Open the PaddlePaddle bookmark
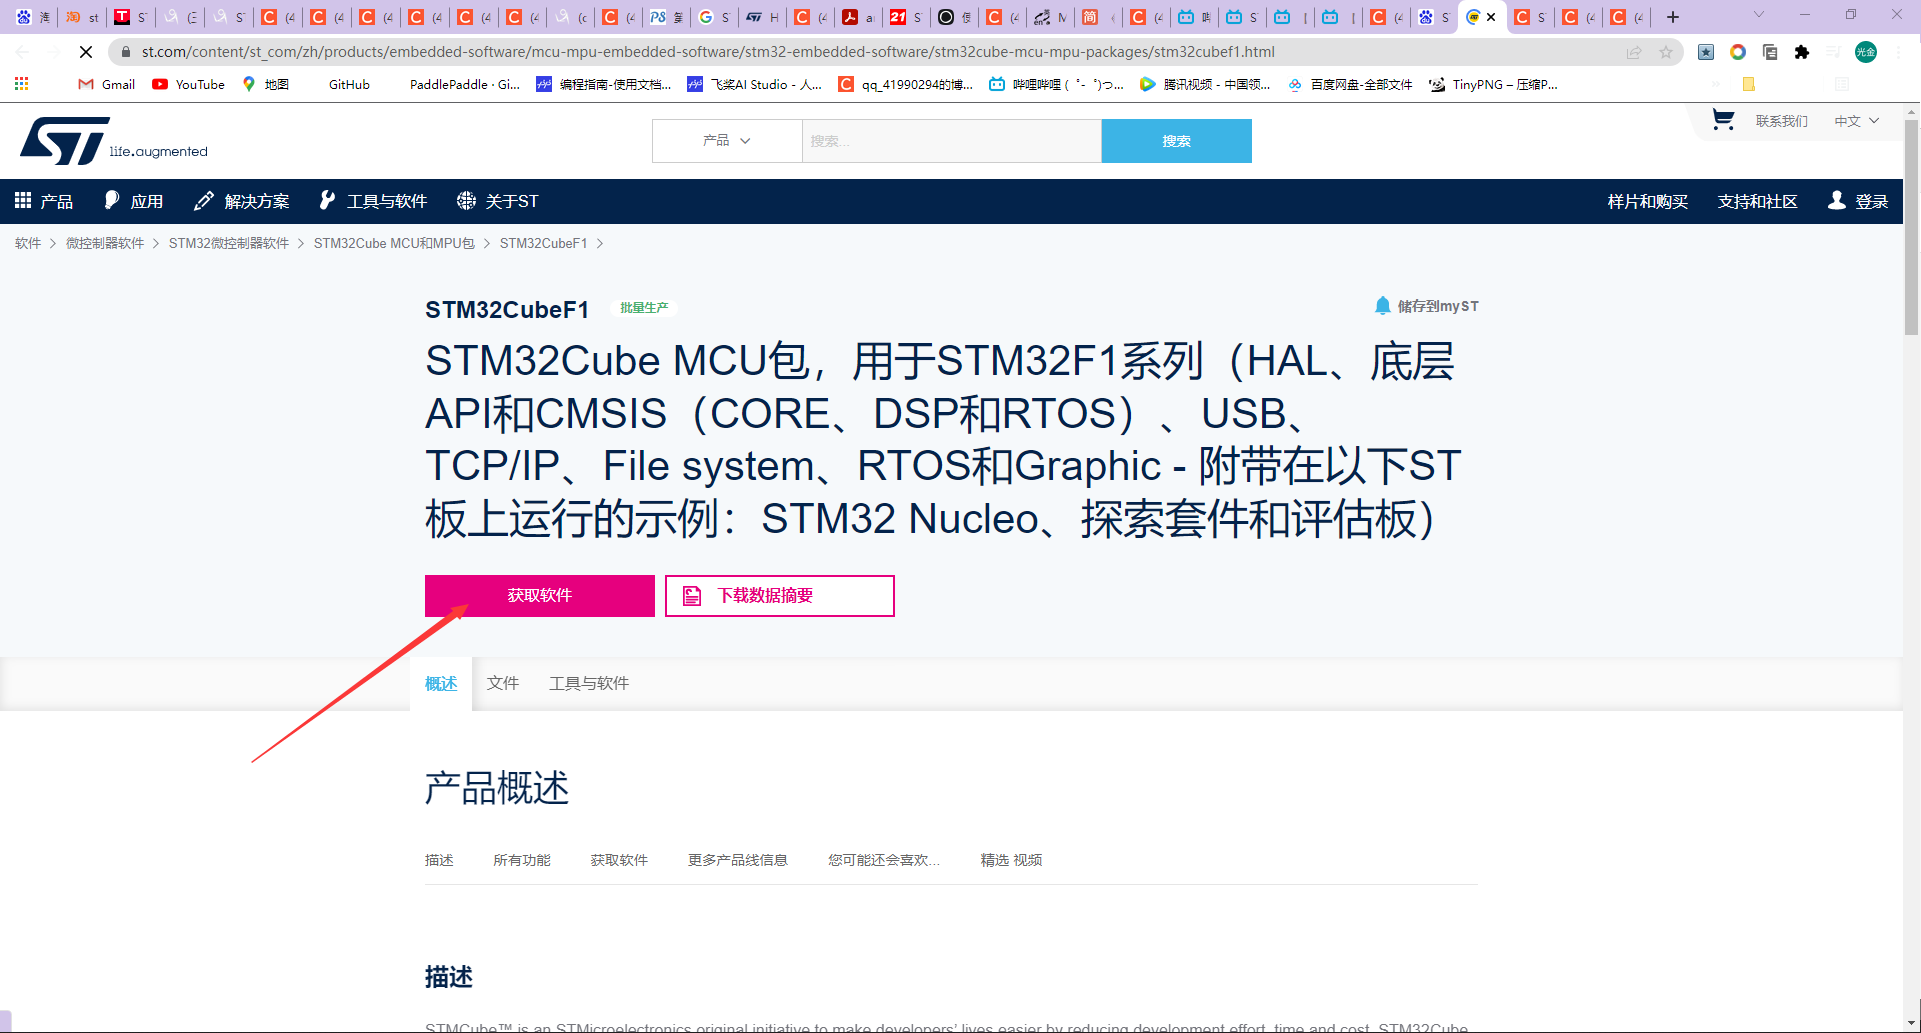The image size is (1921, 1033). point(465,84)
